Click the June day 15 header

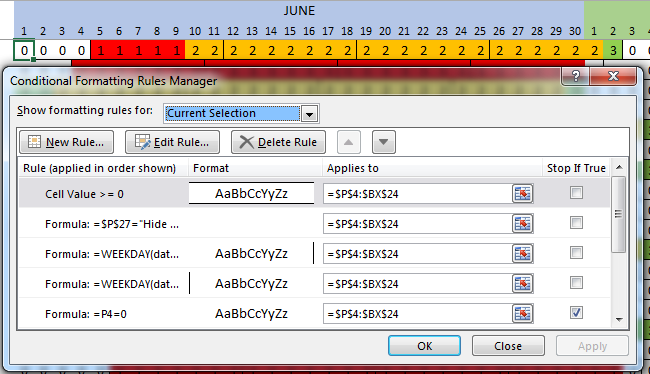coord(290,31)
